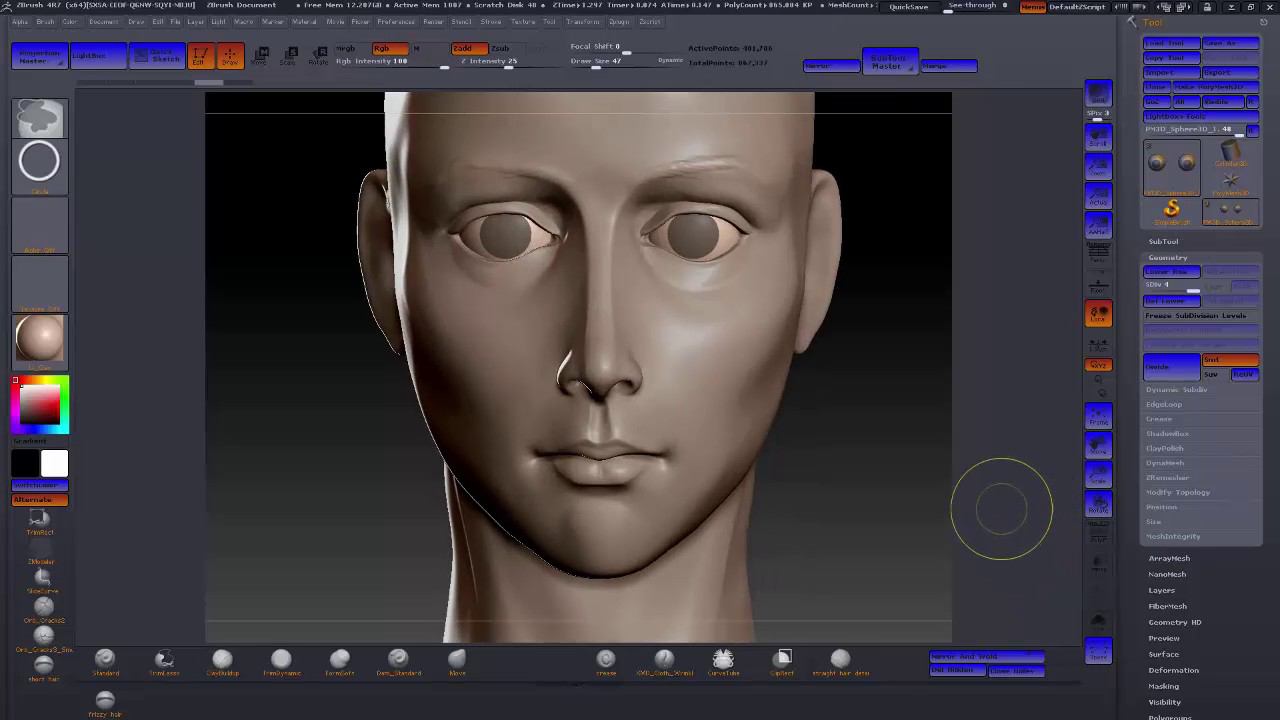
Task: Expand the Deformation section
Action: [x=1173, y=670]
